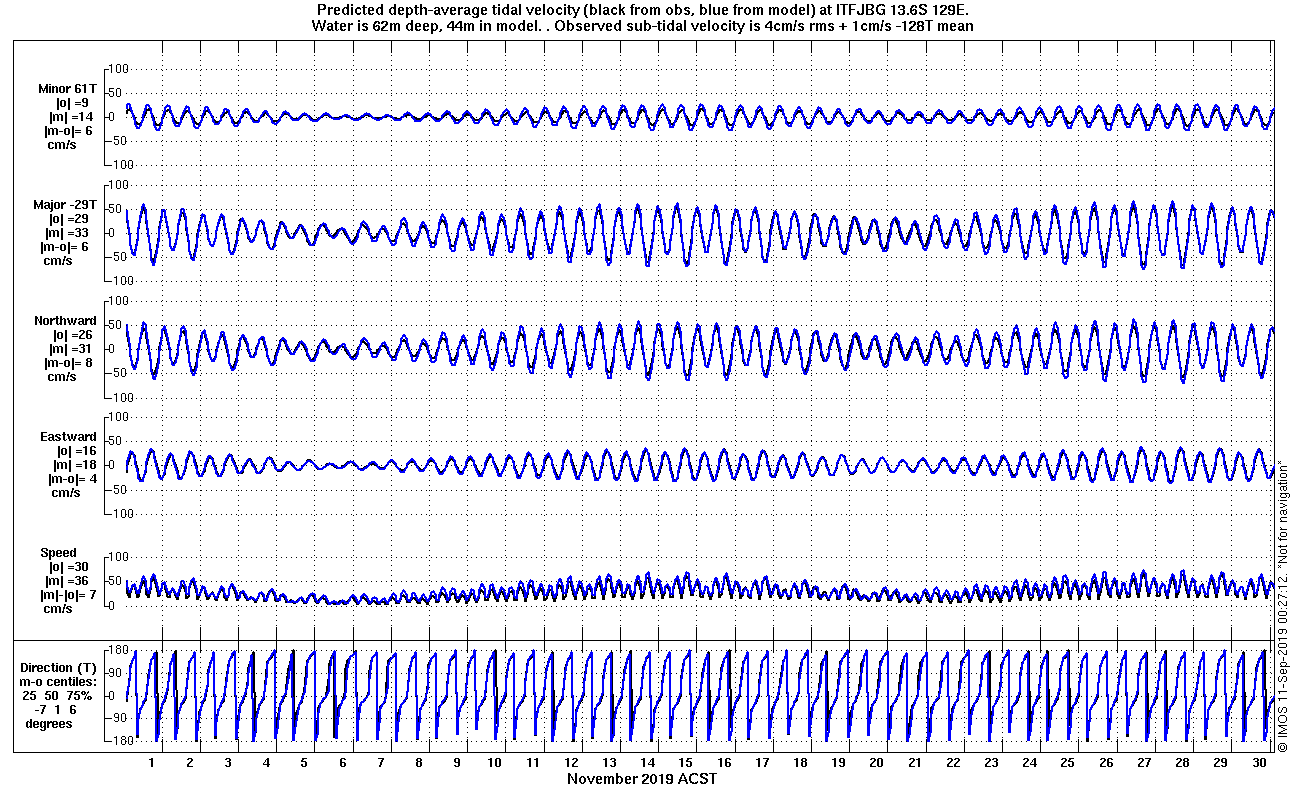
Task: Click day "17" on the date axis
Action: 762,763
